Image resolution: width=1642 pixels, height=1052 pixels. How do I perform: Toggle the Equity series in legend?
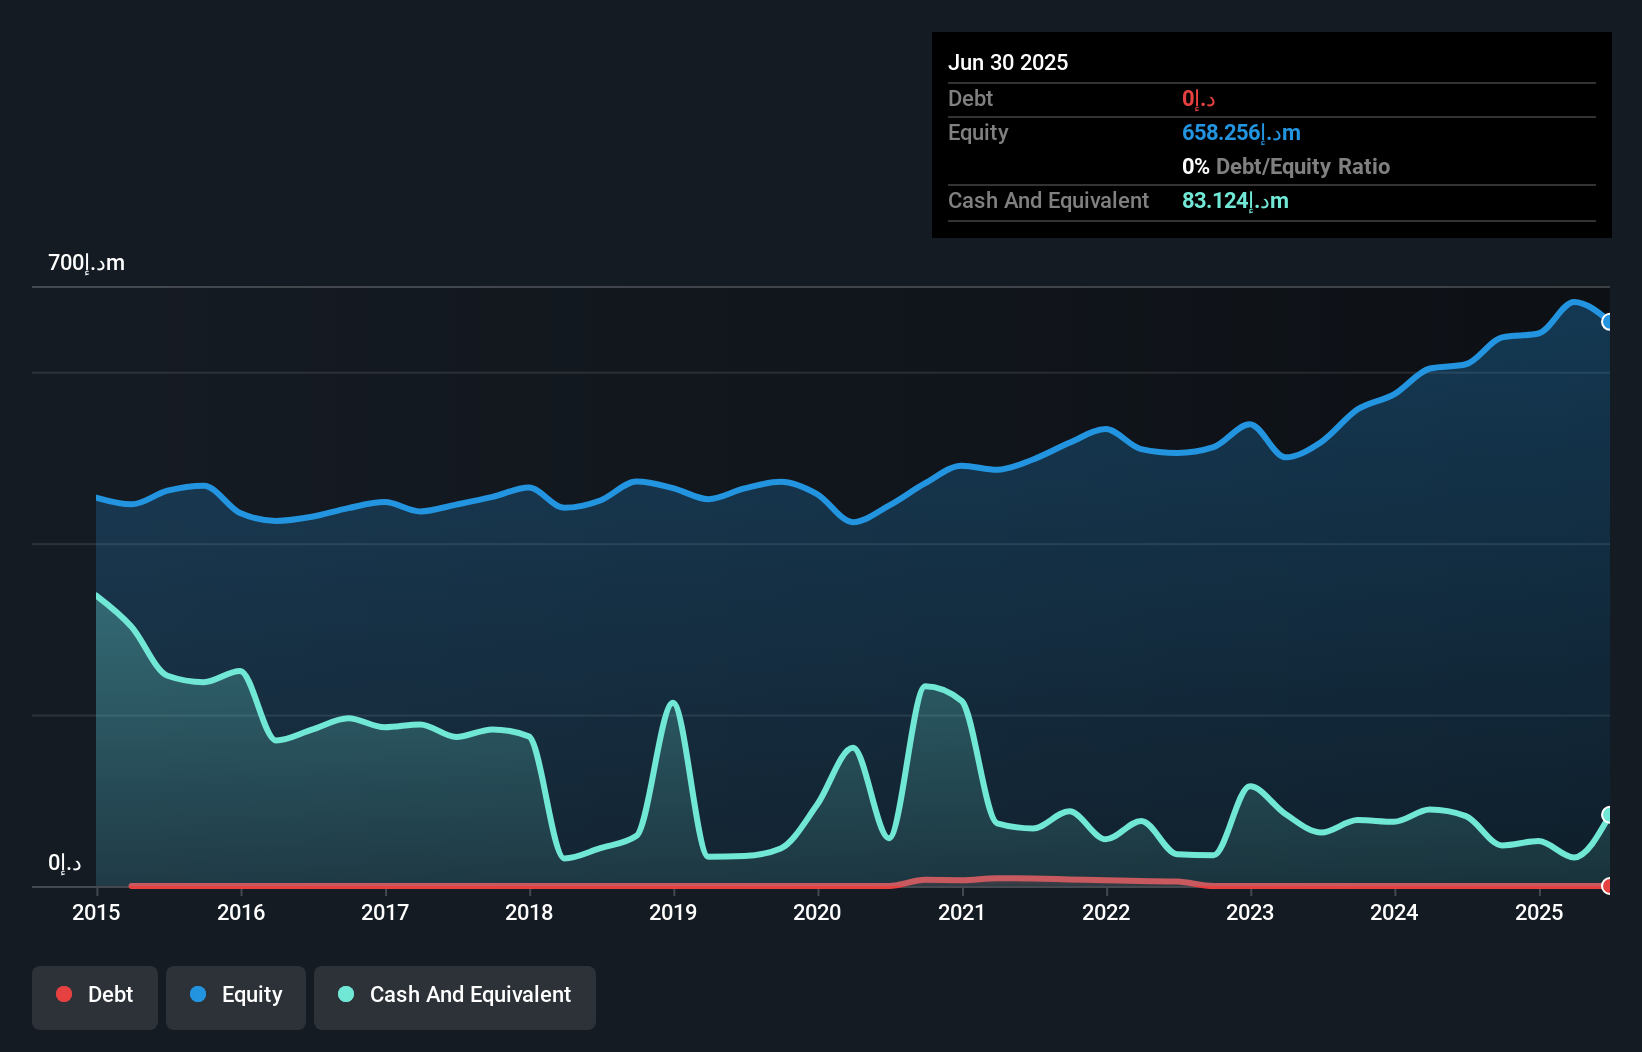coord(236,996)
